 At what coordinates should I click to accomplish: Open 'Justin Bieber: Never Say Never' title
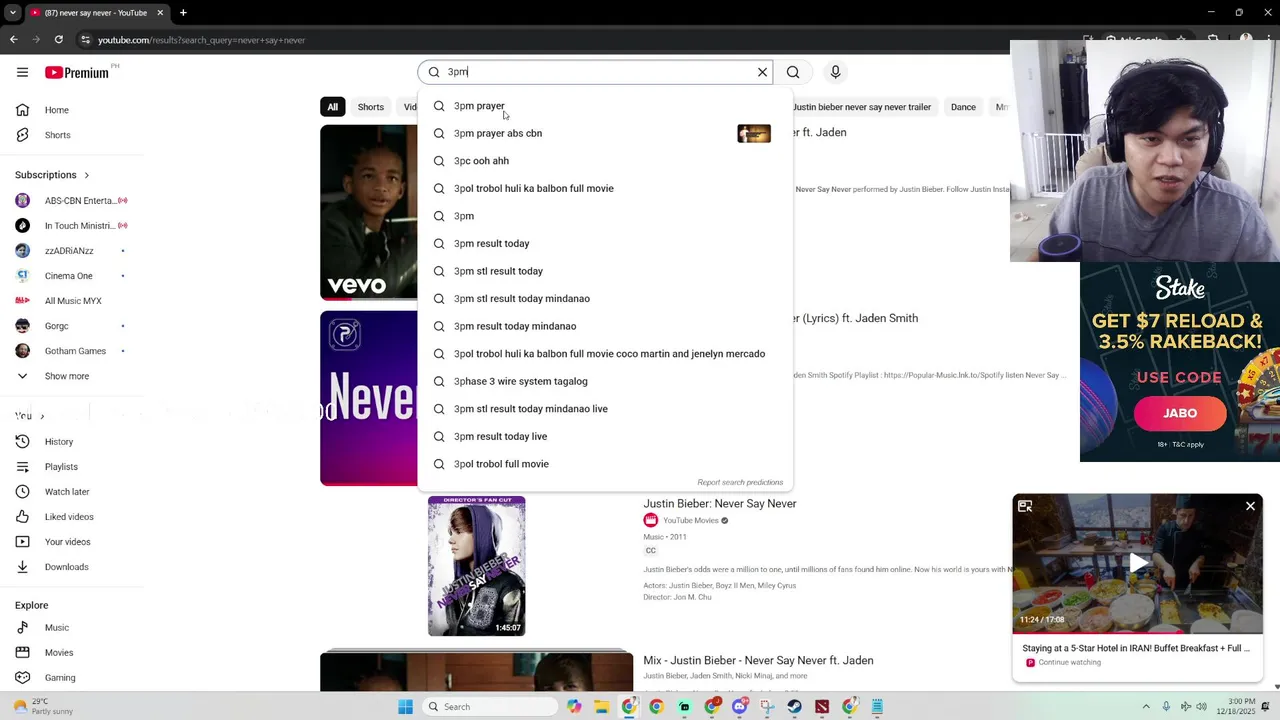[x=720, y=504]
